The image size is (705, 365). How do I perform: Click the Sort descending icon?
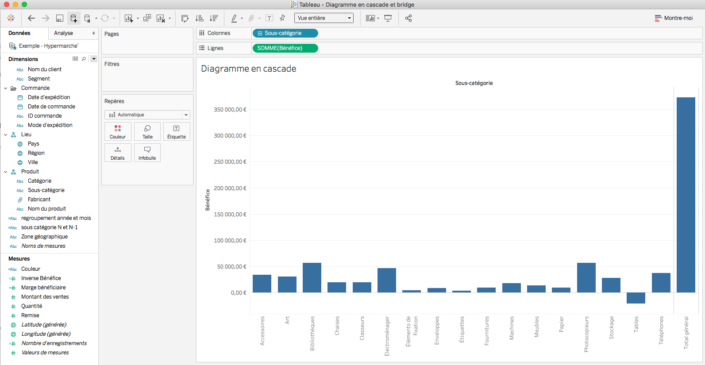(214, 18)
